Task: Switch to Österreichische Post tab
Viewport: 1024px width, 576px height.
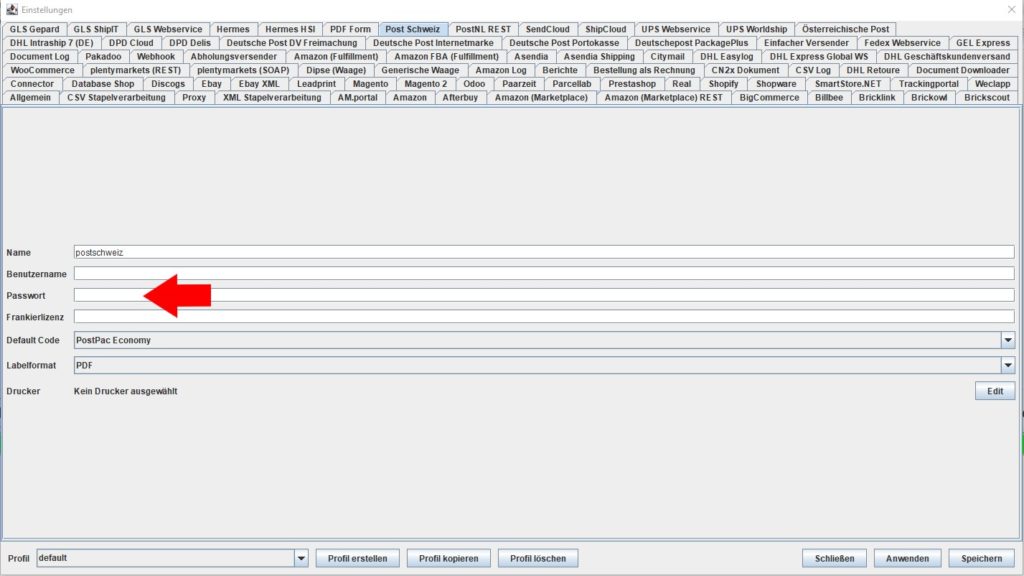Action: 845,29
